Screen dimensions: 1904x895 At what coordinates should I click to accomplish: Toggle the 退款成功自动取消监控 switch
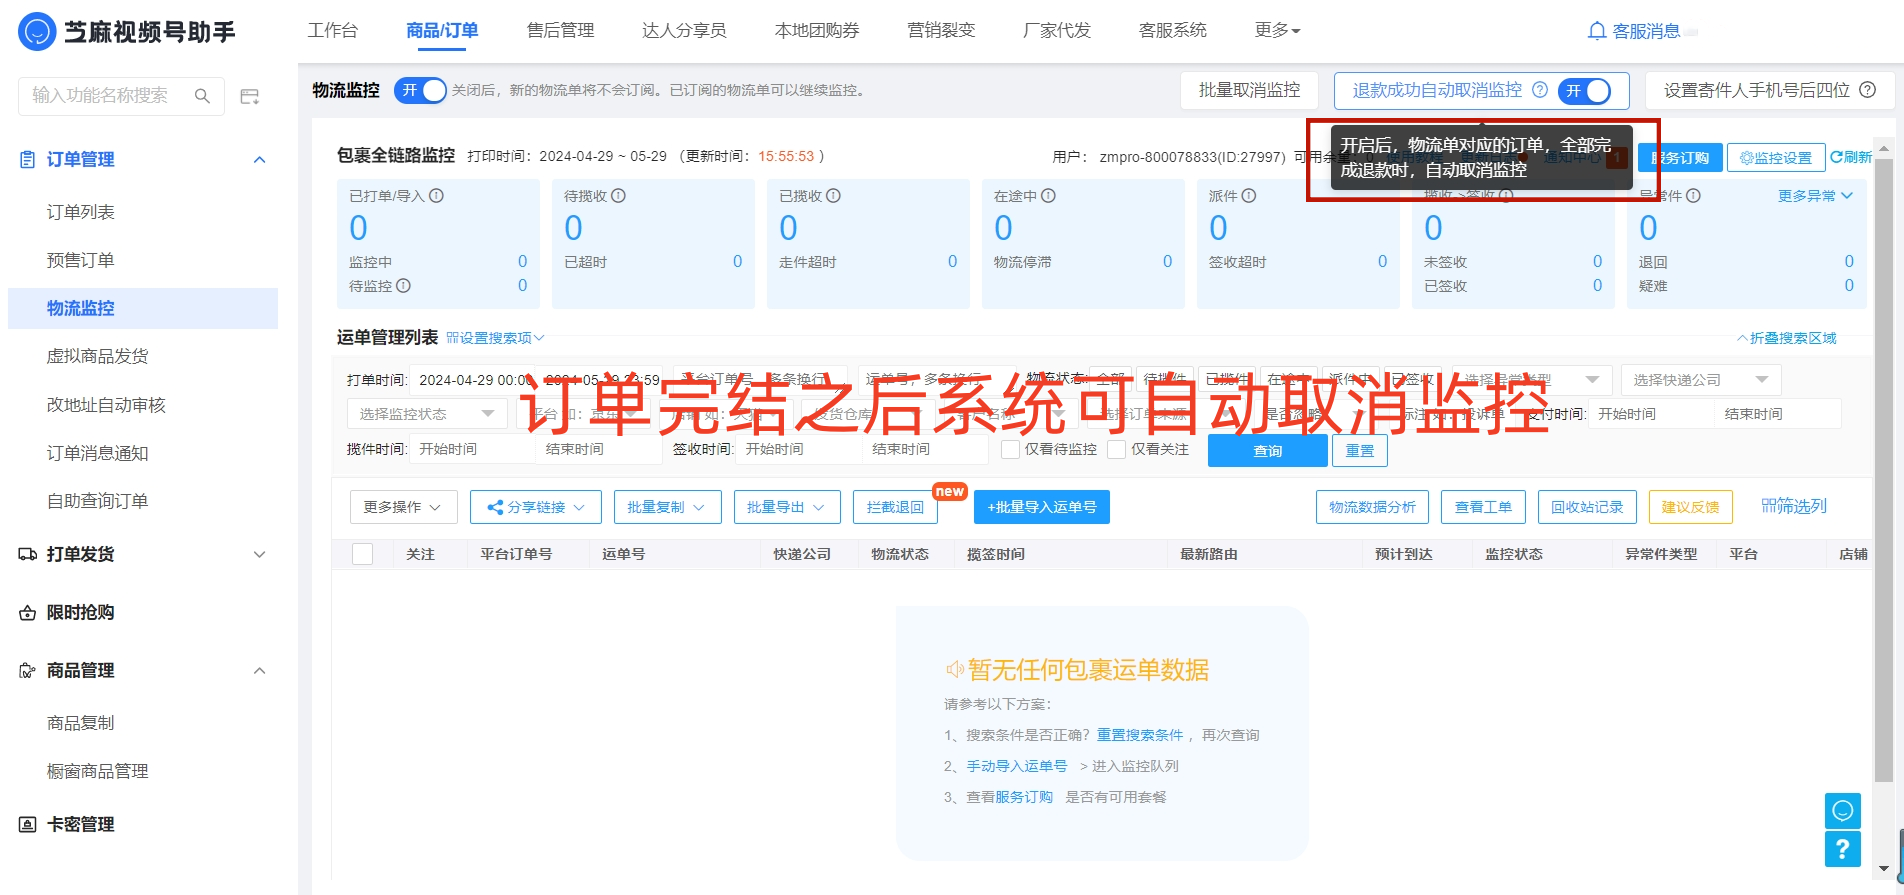pos(1584,91)
